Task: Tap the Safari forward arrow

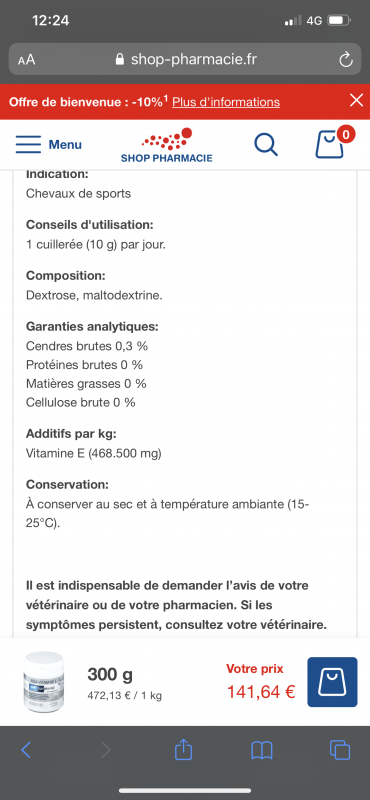Action: [x=106, y=749]
